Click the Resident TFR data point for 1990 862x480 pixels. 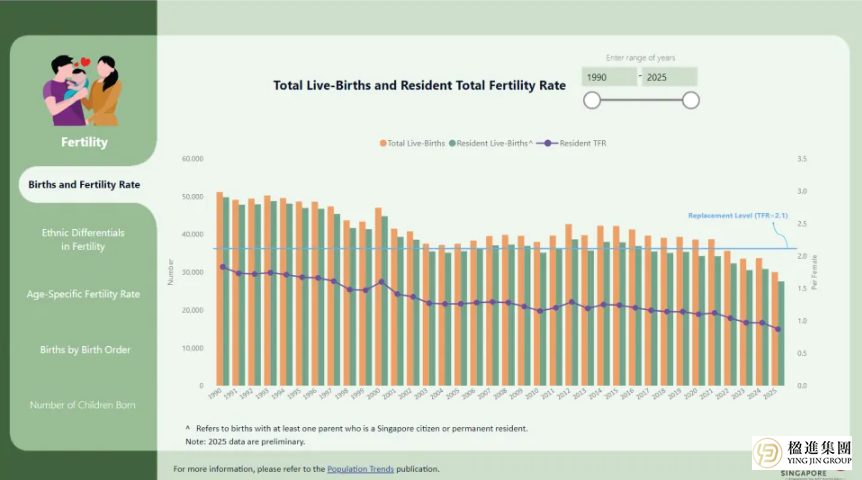222,267
